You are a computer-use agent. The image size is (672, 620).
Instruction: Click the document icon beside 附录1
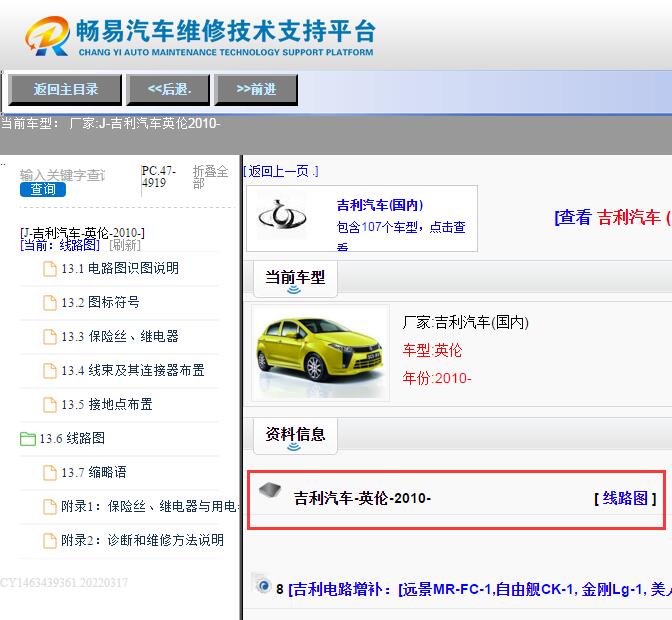click(x=50, y=507)
